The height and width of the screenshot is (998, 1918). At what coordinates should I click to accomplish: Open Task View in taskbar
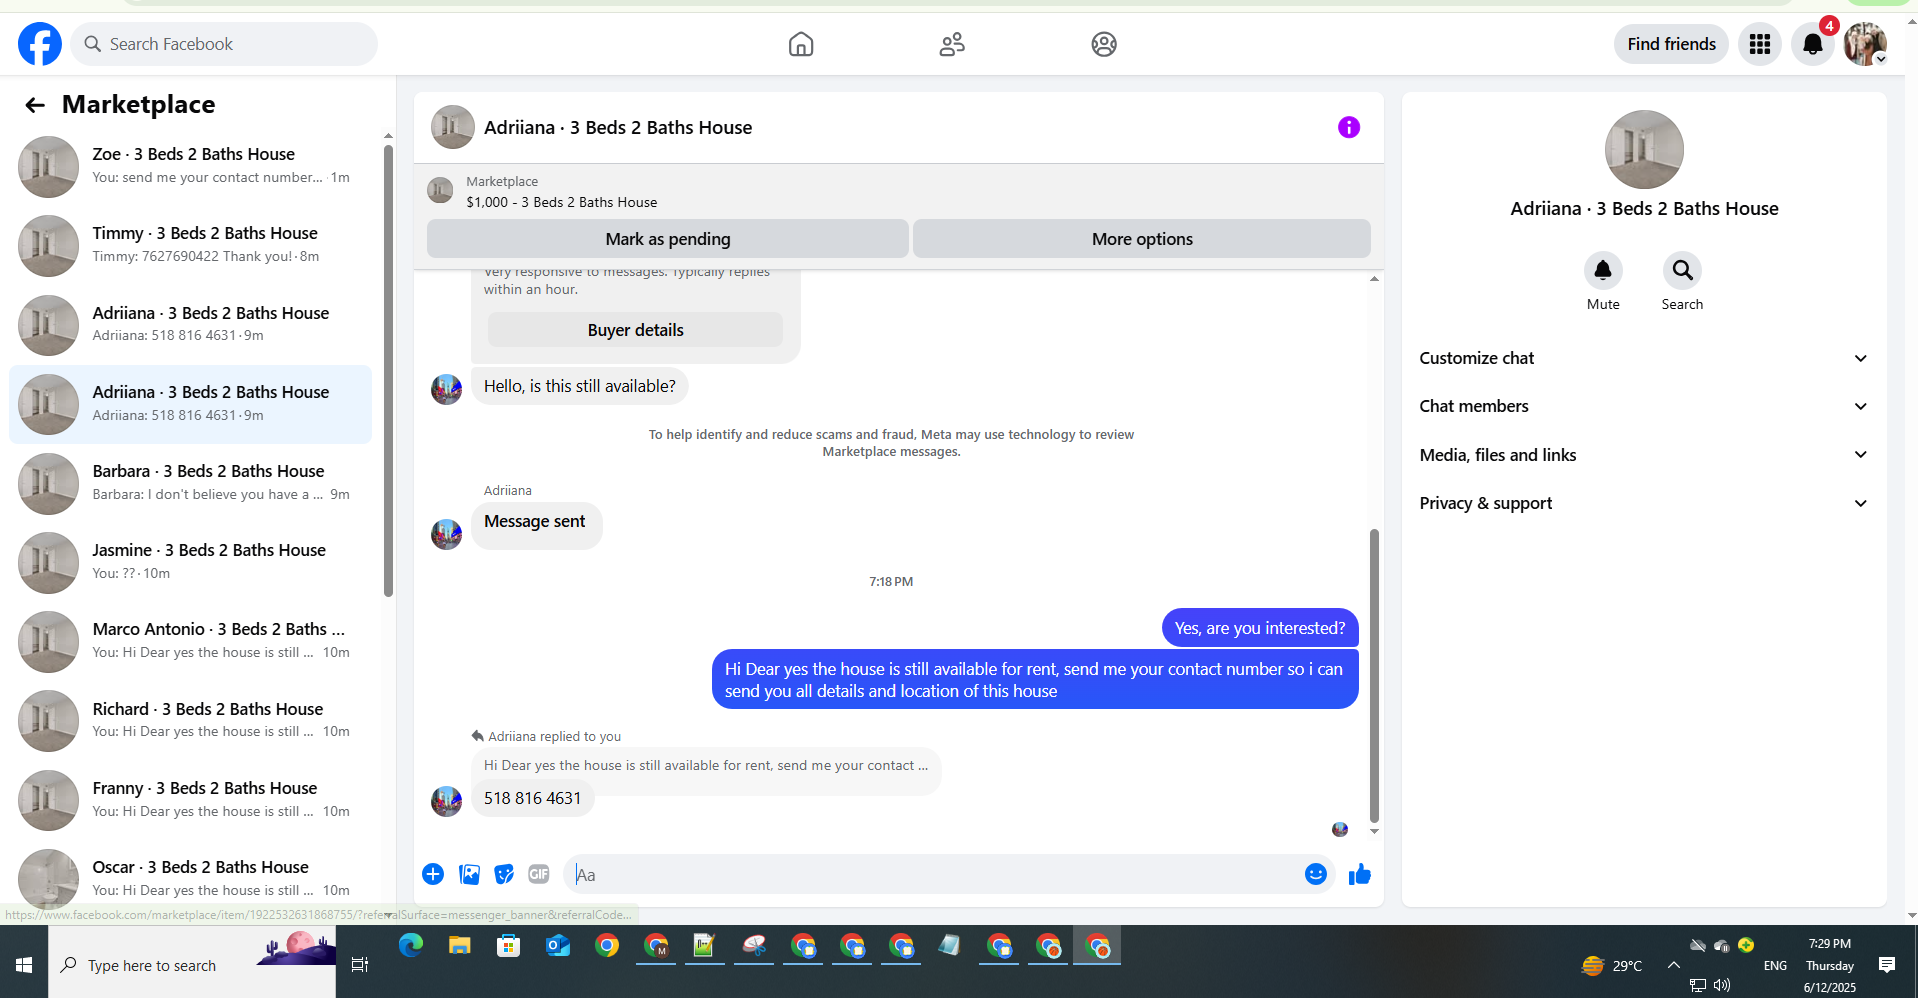pos(360,965)
